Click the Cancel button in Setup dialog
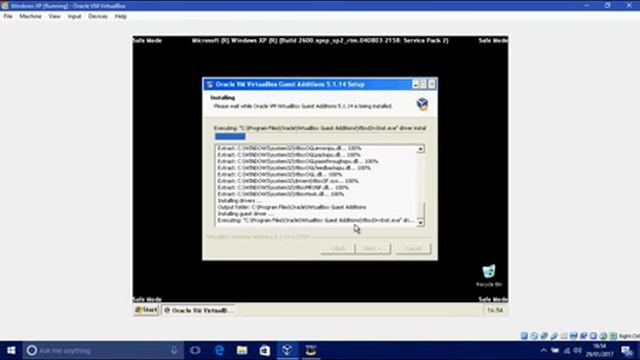The image size is (640, 360). click(413, 248)
